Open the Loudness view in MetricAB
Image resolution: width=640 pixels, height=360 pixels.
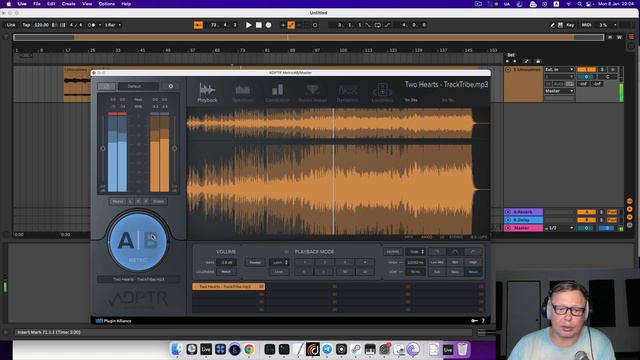pyautogui.click(x=382, y=93)
